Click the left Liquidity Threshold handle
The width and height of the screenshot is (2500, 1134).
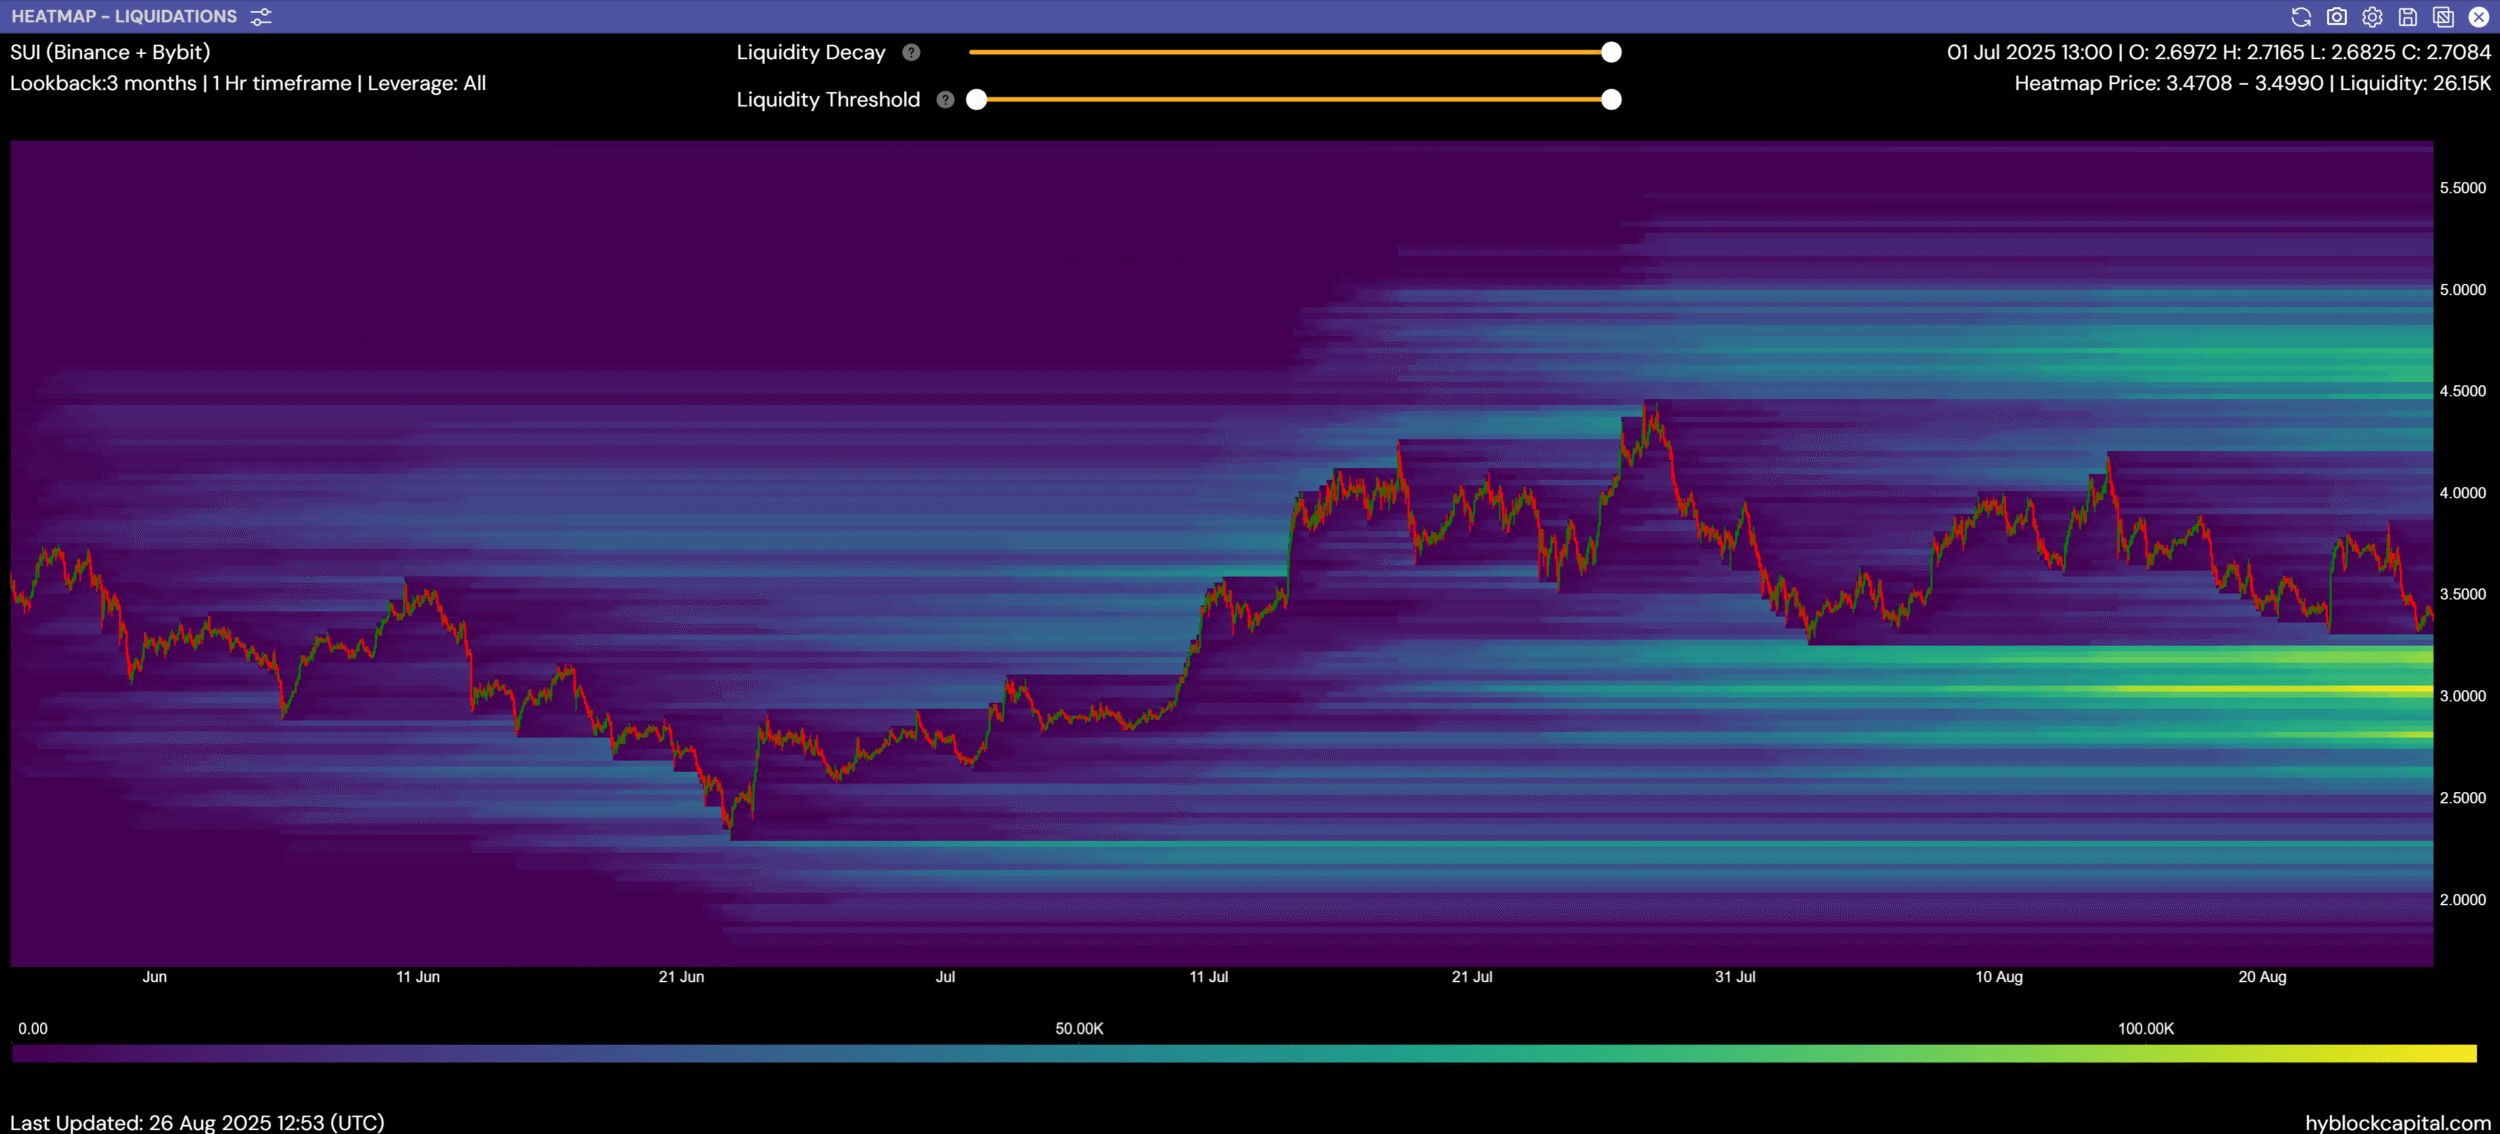[977, 99]
